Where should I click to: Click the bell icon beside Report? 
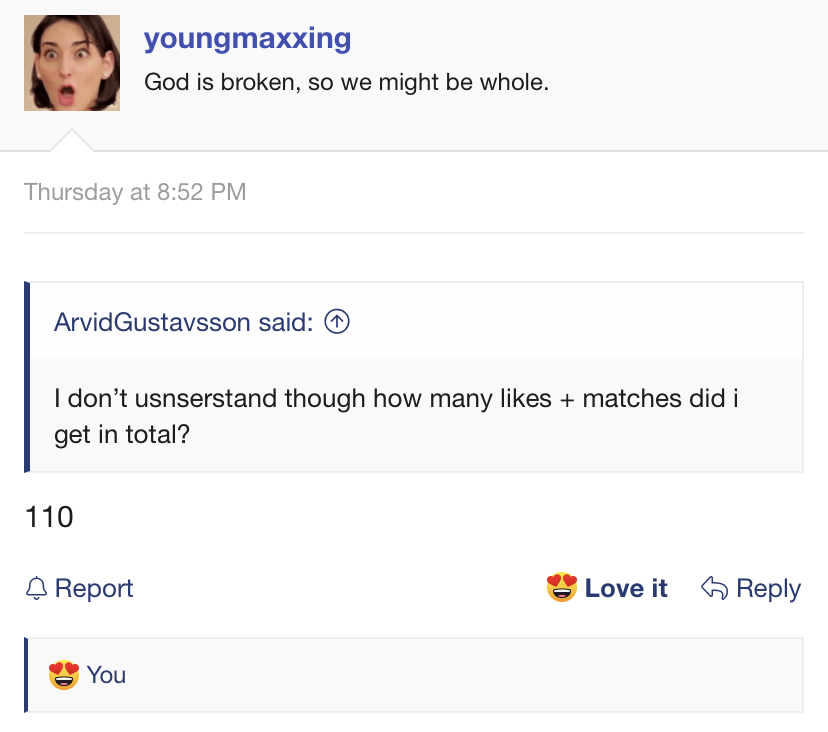[36, 588]
